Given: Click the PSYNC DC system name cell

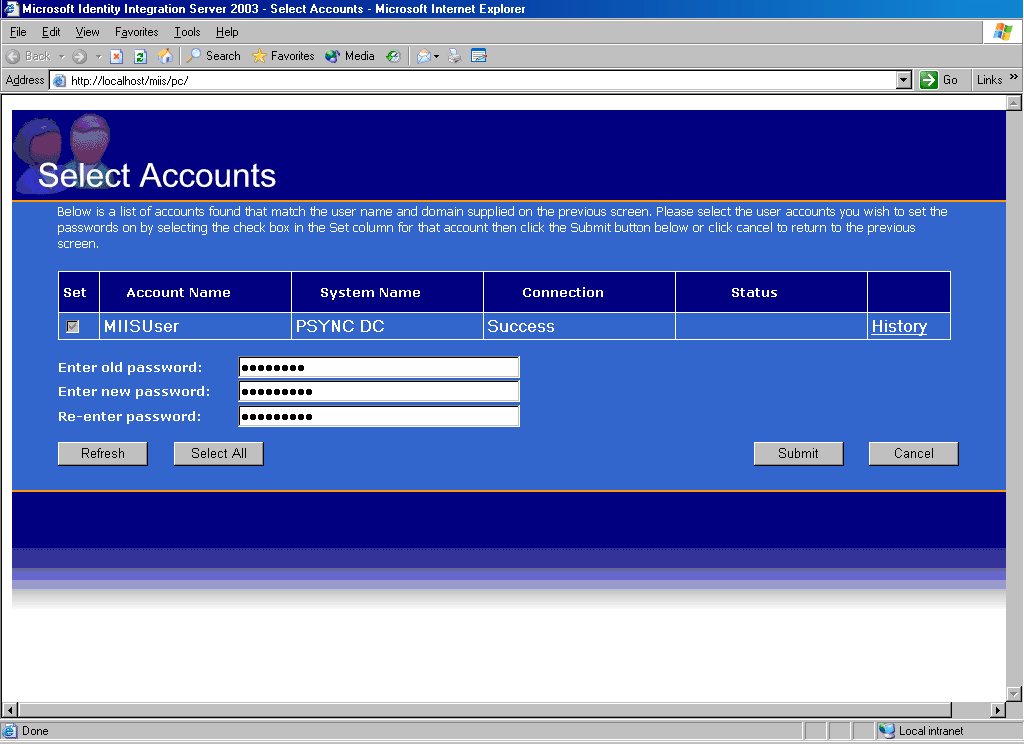Looking at the screenshot, I should click(387, 326).
